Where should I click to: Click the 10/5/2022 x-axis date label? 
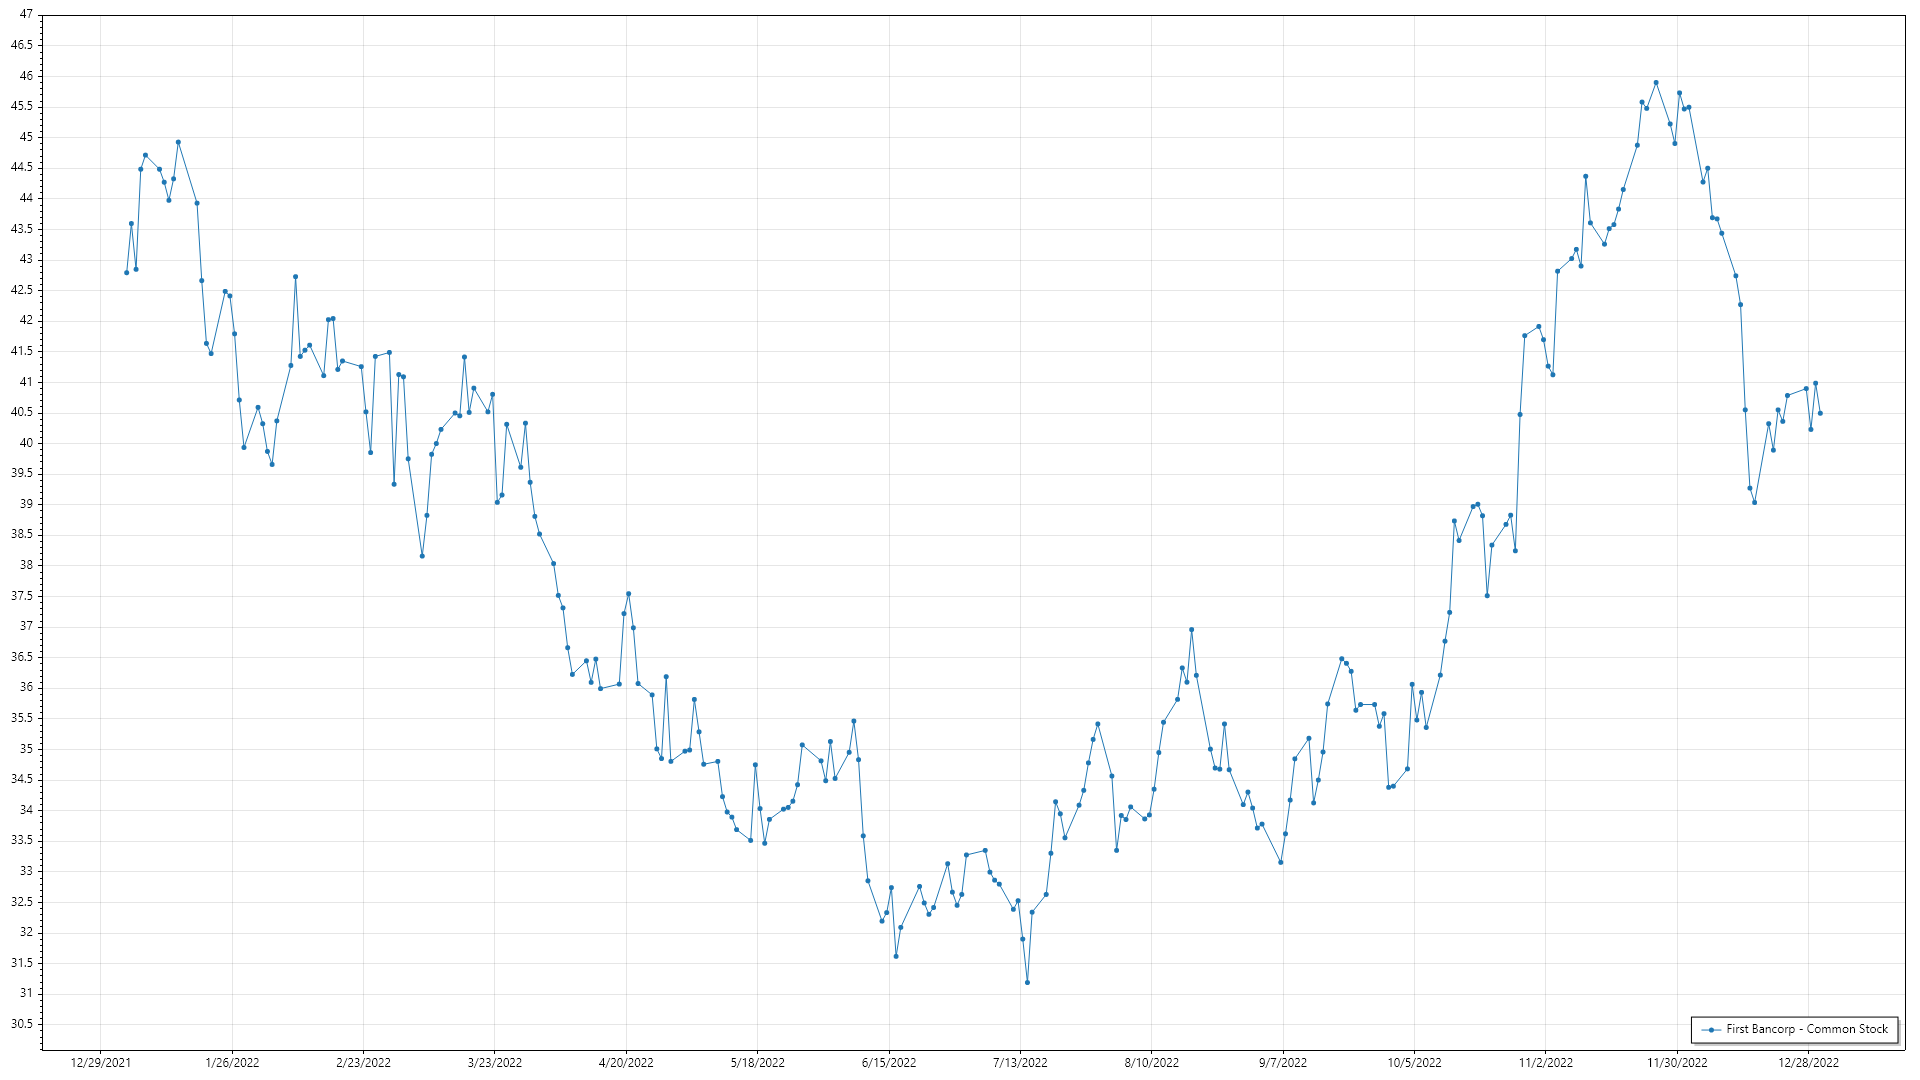tap(1414, 1063)
